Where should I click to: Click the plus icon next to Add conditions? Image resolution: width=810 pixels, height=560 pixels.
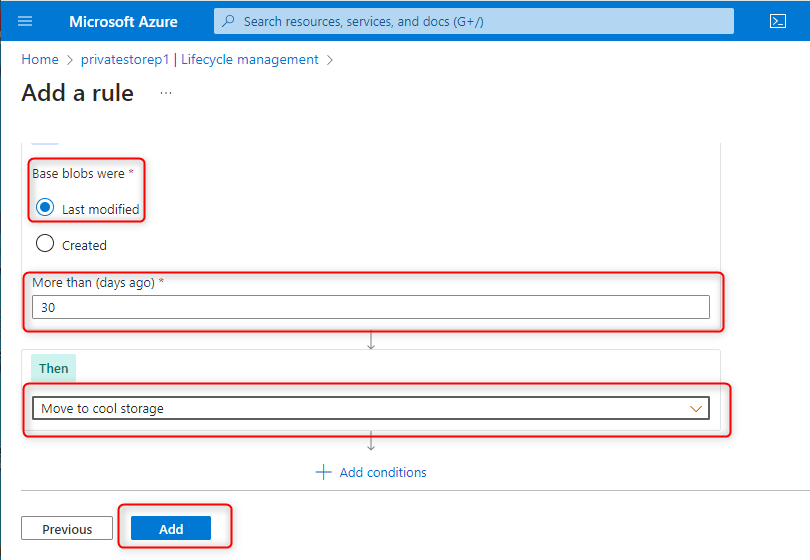323,472
